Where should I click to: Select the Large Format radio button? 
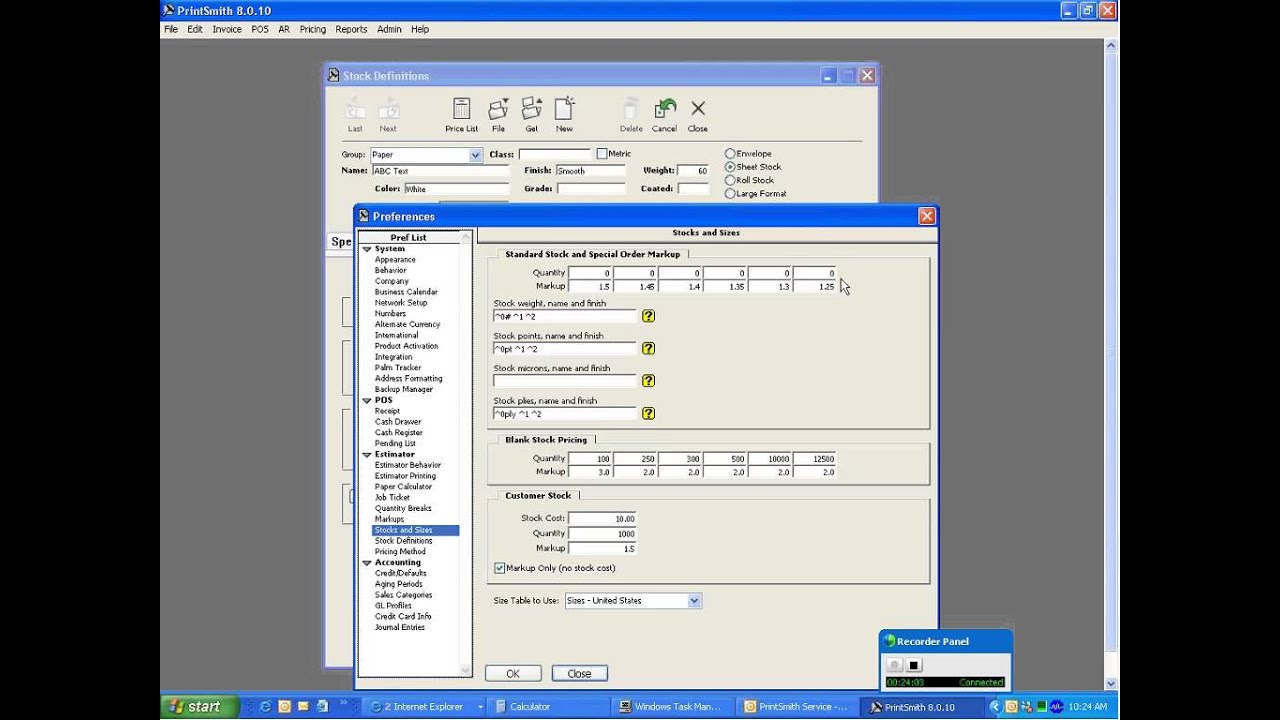(730, 193)
